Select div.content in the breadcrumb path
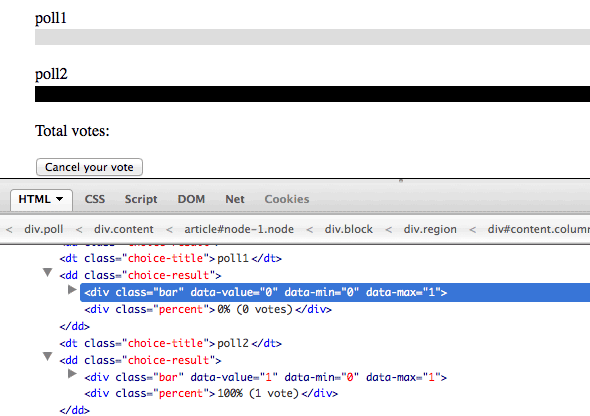Screen dimensions: 590x416 (x=124, y=229)
